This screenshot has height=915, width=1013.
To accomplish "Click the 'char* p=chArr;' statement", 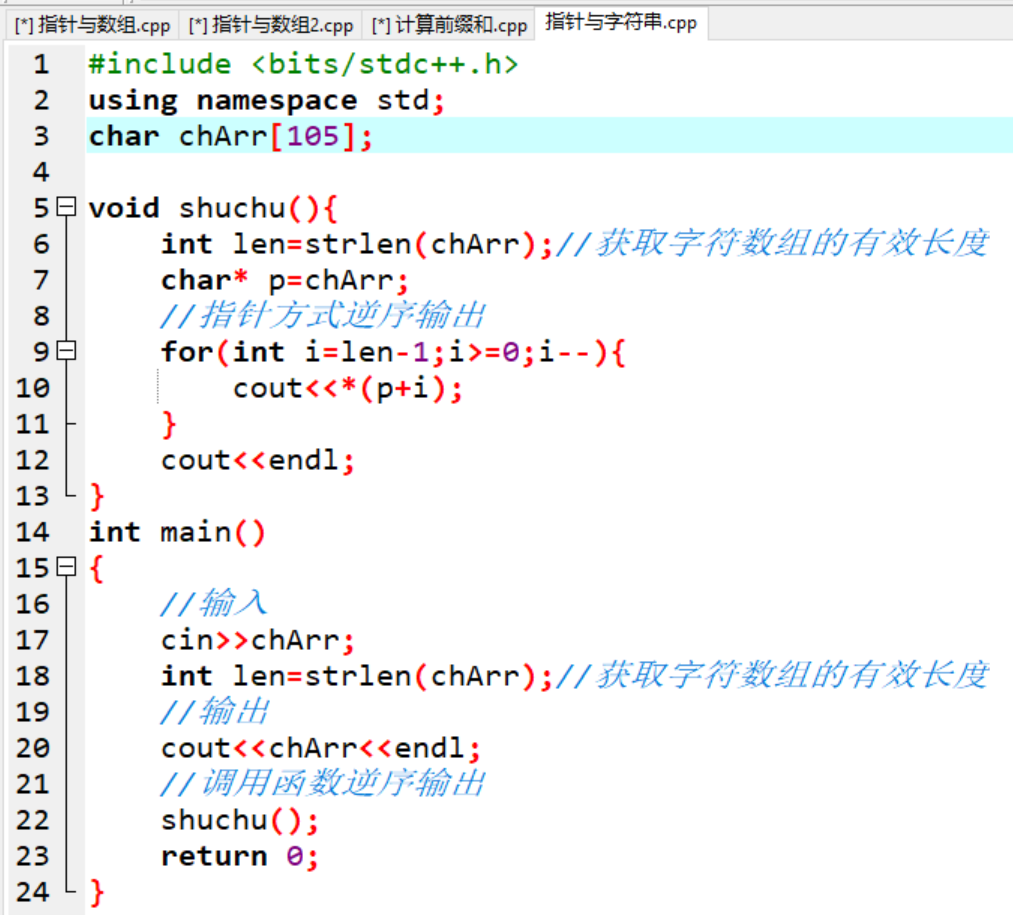I will (285, 280).
